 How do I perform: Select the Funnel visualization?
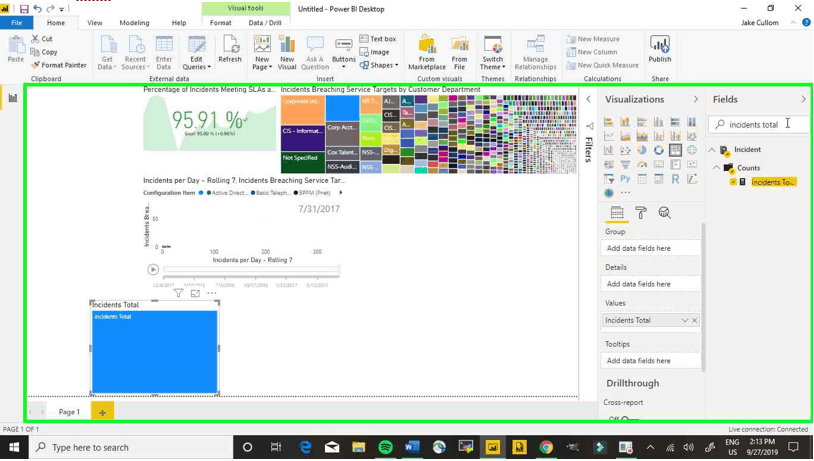[x=625, y=165]
